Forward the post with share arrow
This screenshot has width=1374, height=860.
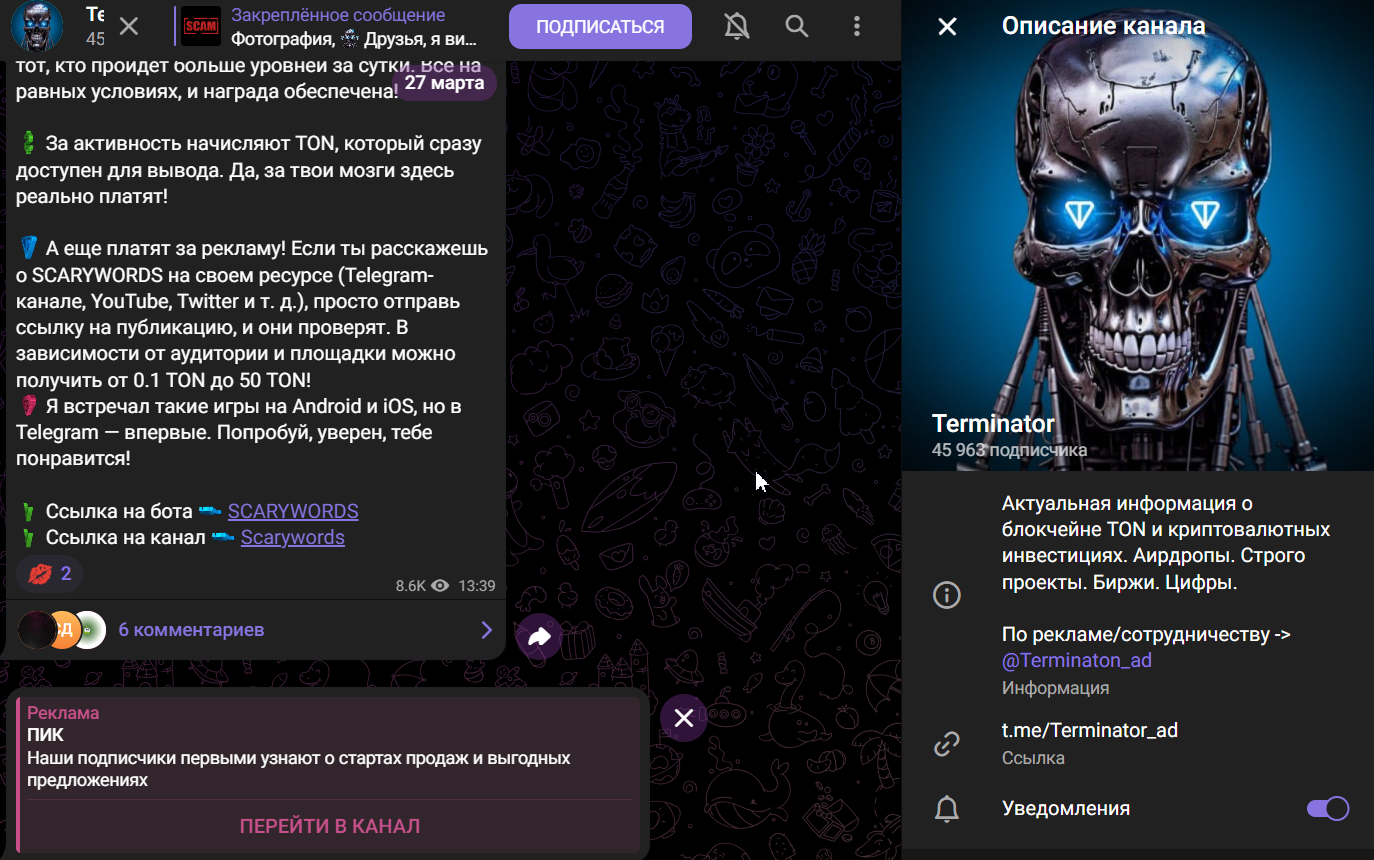click(539, 636)
